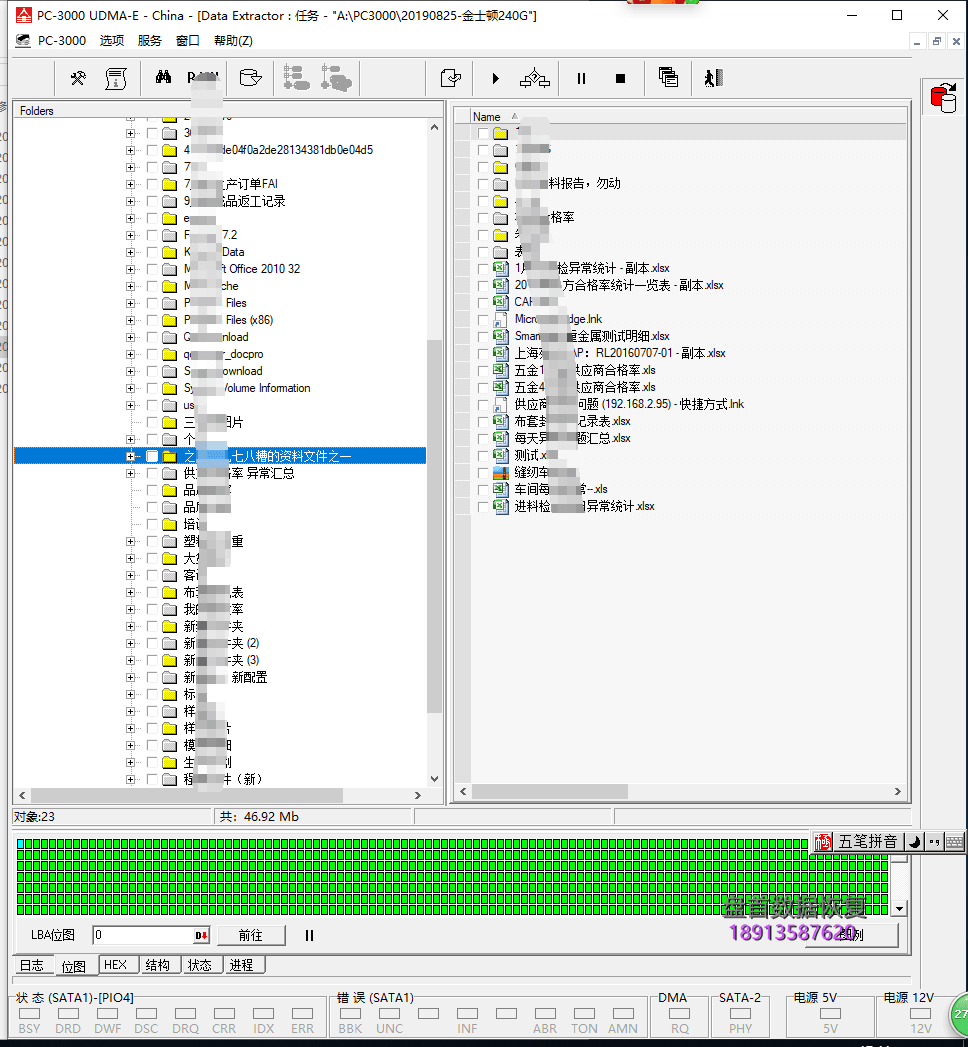Expand the Files (x86) tree node
This screenshot has width=968, height=1047.
coord(130,320)
